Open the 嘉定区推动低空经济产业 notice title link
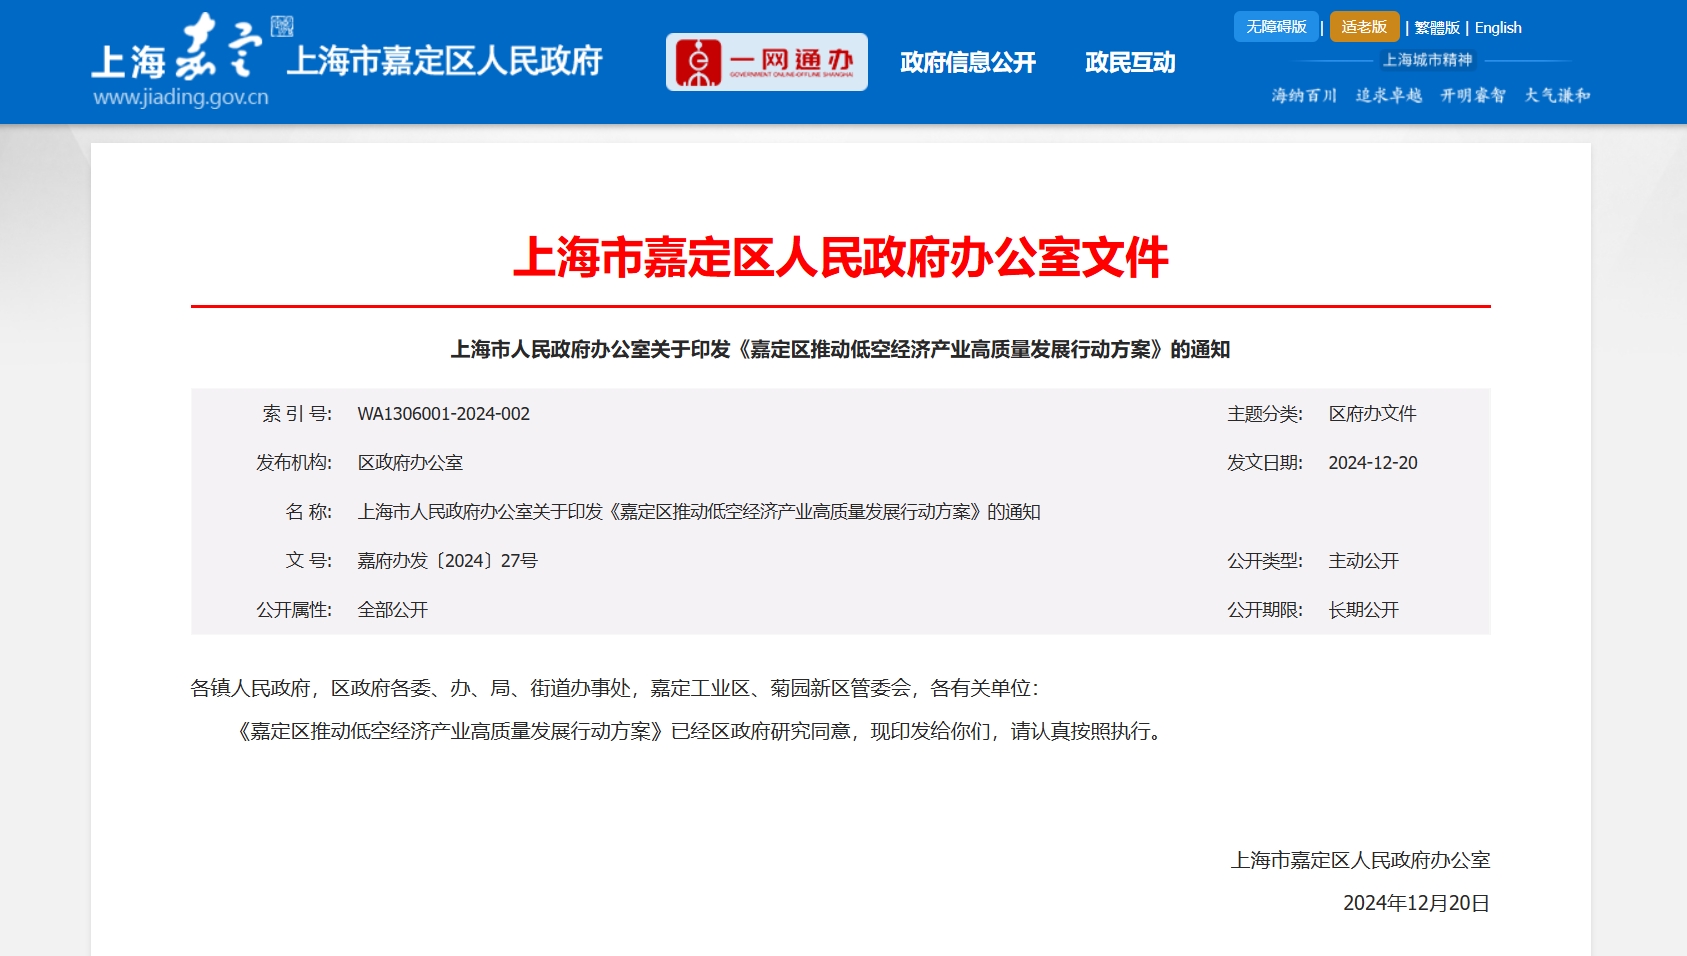Viewport: 1687px width, 956px height. (843, 350)
